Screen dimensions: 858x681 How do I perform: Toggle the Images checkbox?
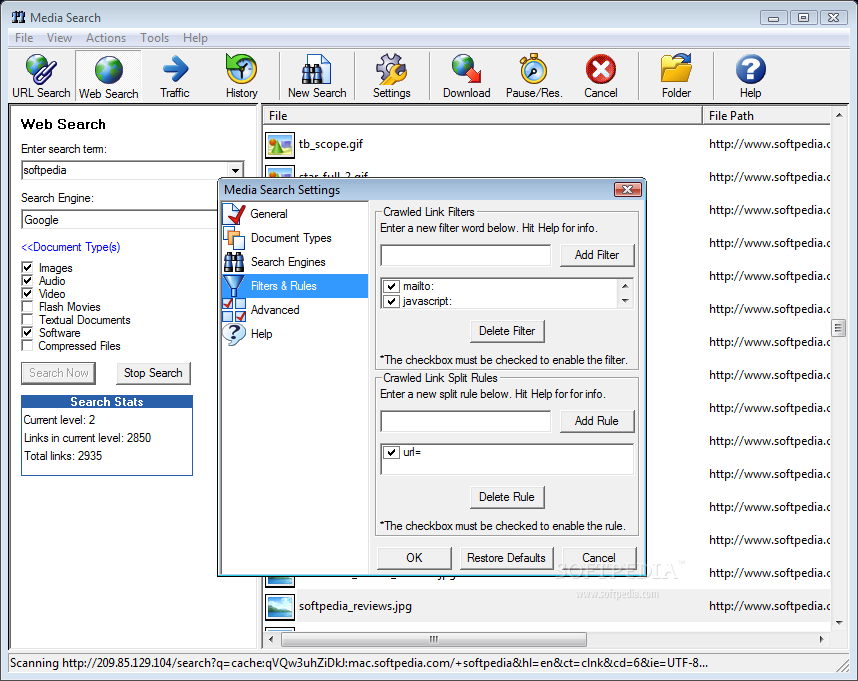[x=27, y=267]
